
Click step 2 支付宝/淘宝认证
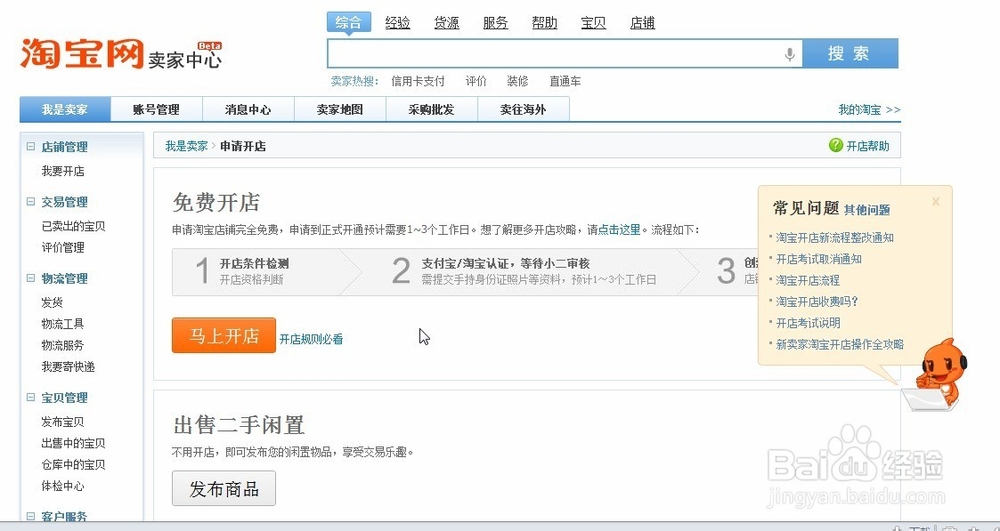click(x=506, y=263)
